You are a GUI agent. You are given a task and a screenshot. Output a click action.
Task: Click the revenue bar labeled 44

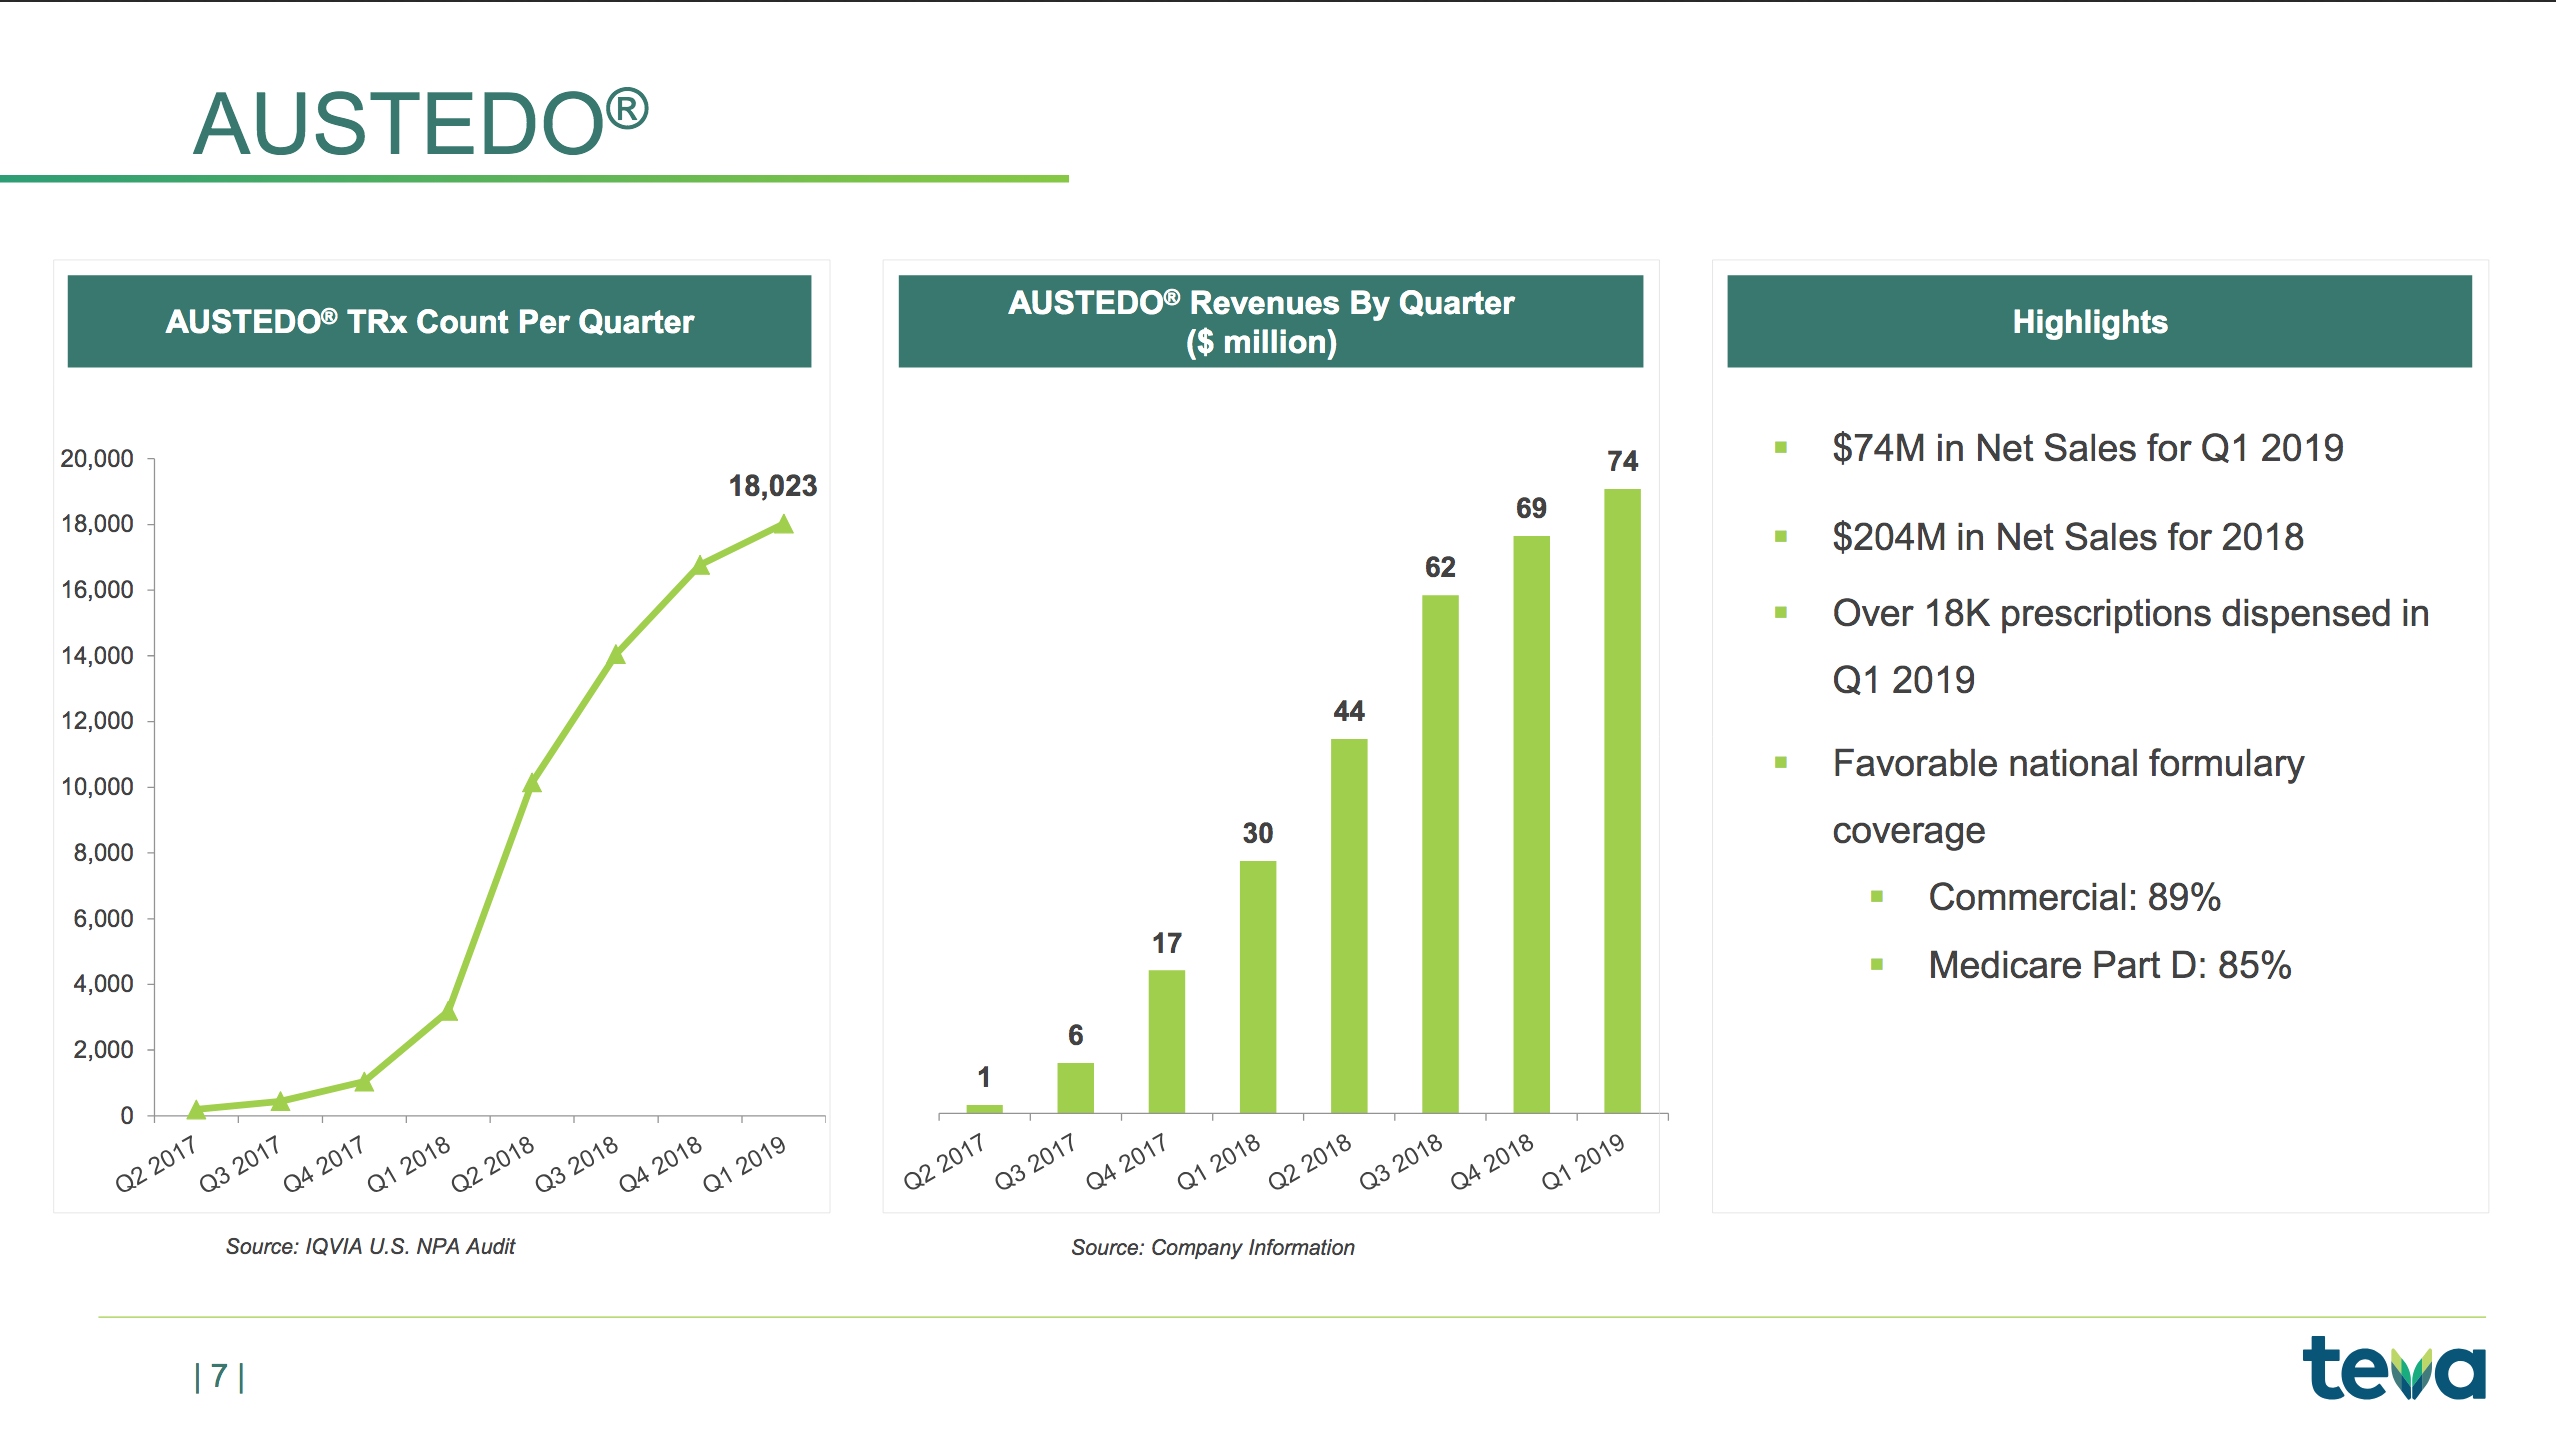click(1349, 926)
